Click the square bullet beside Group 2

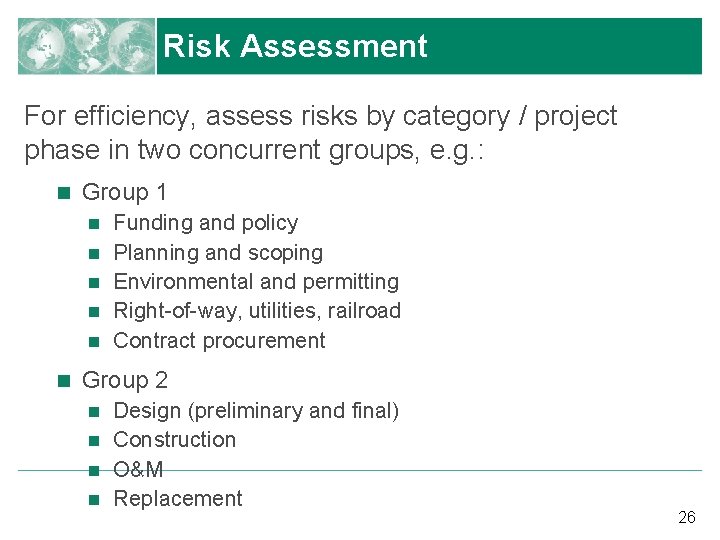pyautogui.click(x=64, y=380)
